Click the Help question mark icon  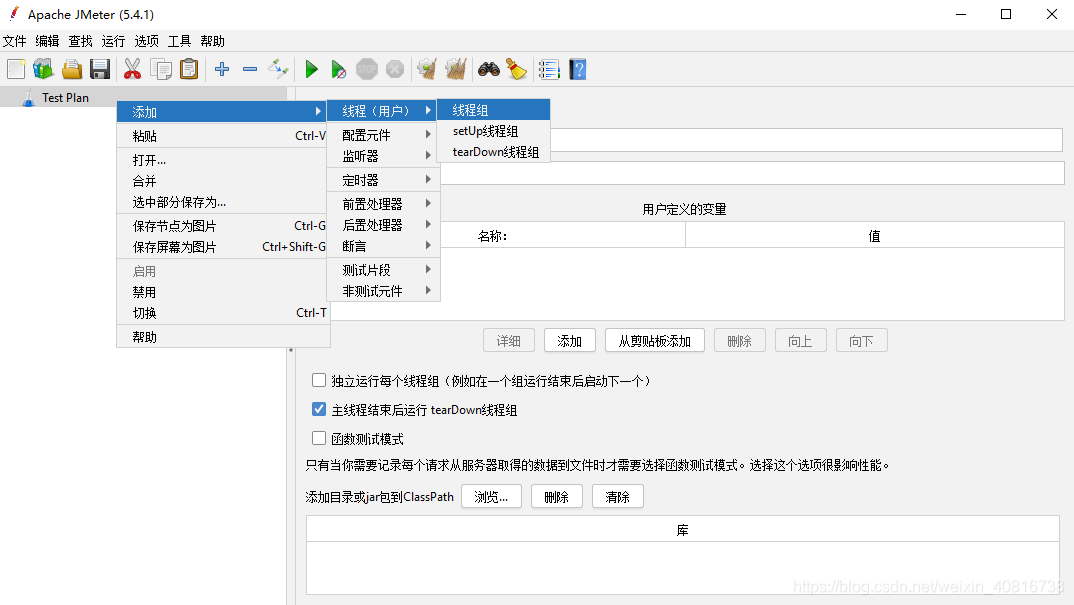click(577, 69)
